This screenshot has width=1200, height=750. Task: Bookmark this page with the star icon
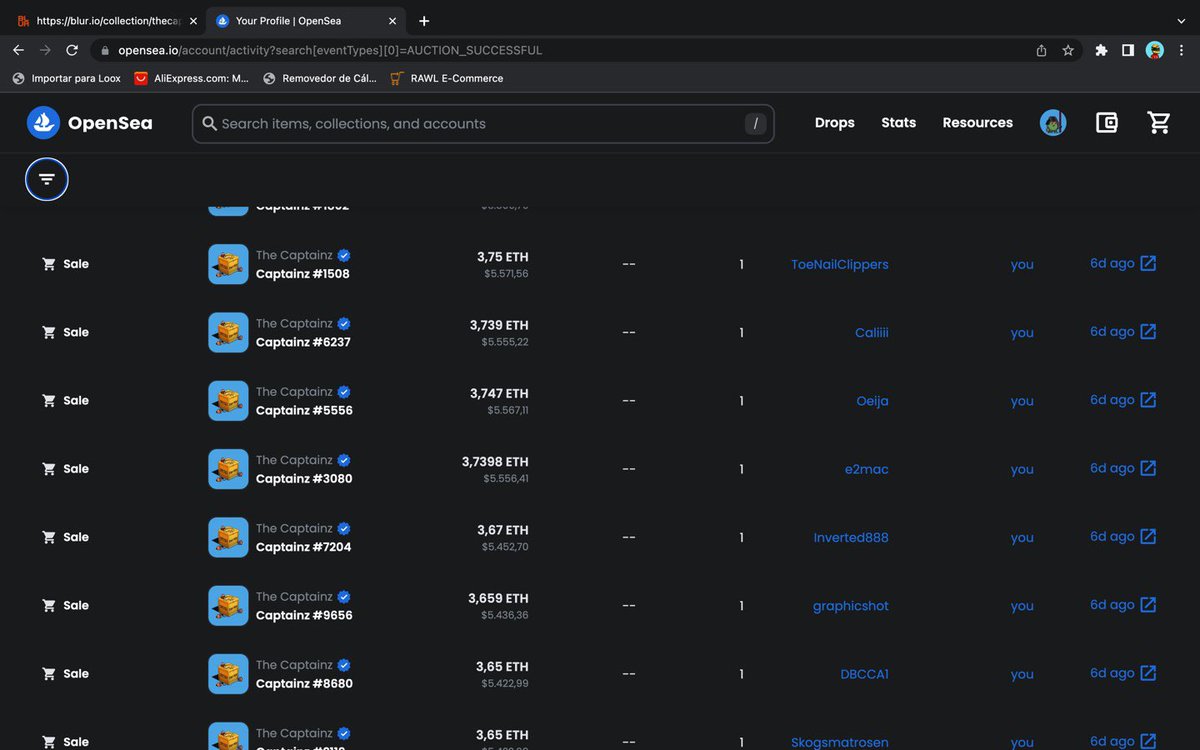(x=1068, y=50)
